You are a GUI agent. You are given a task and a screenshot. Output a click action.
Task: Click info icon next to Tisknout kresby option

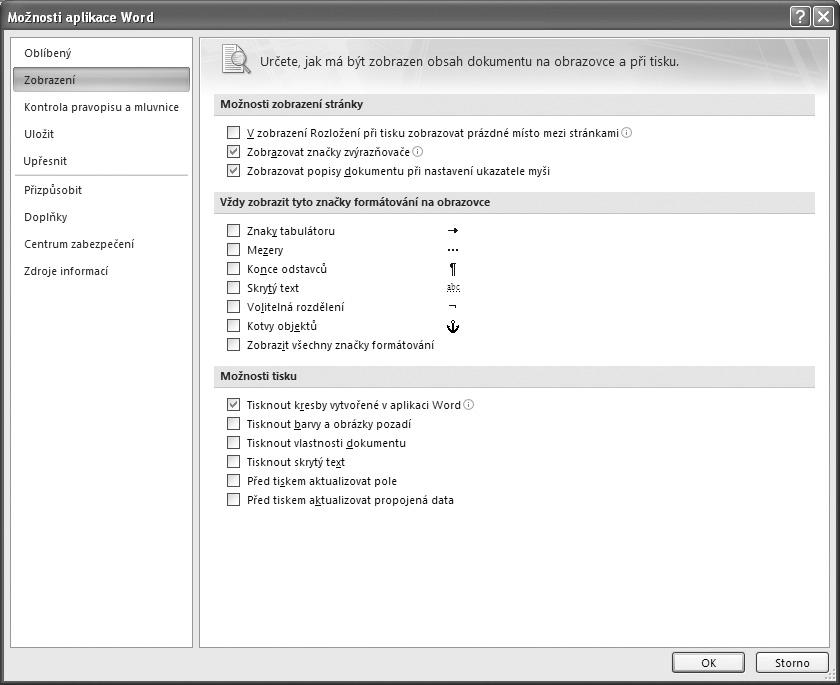[469, 405]
